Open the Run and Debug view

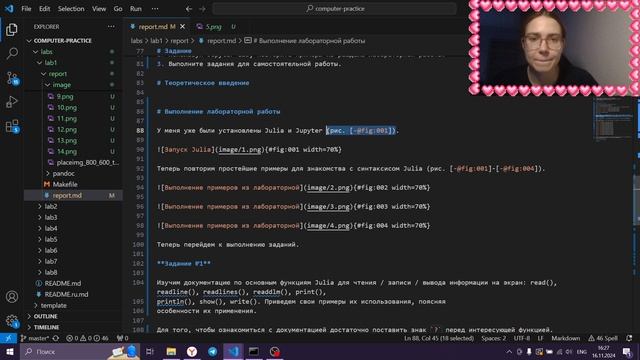tap(12, 102)
